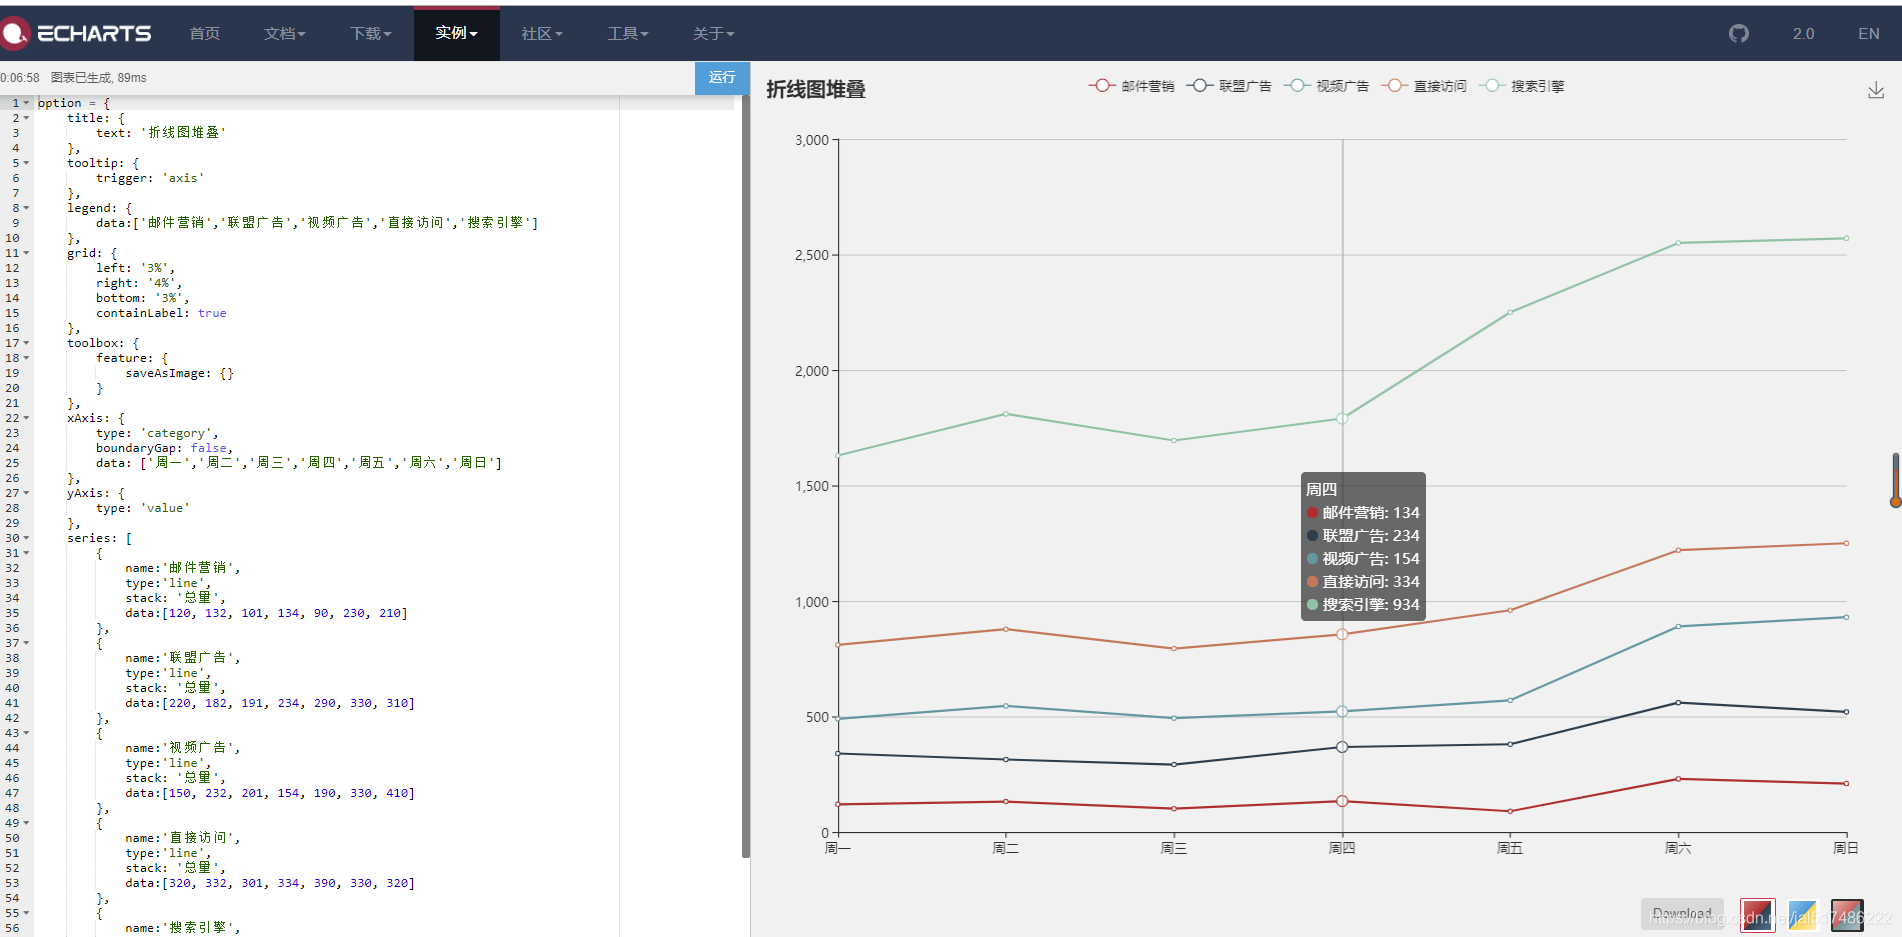Screen dimensions: 1902x937
Task: Click the 搜索引擎 point at 周六
Action: tap(1678, 243)
